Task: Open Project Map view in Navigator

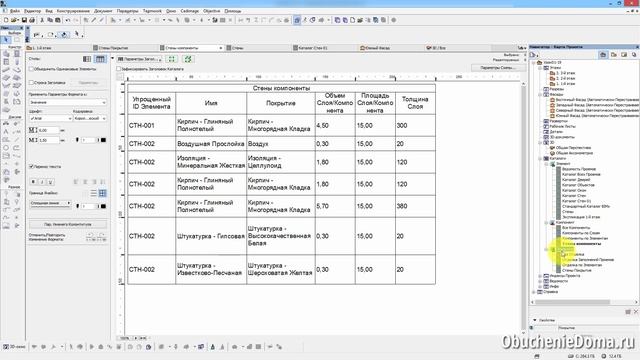Action: (603, 55)
